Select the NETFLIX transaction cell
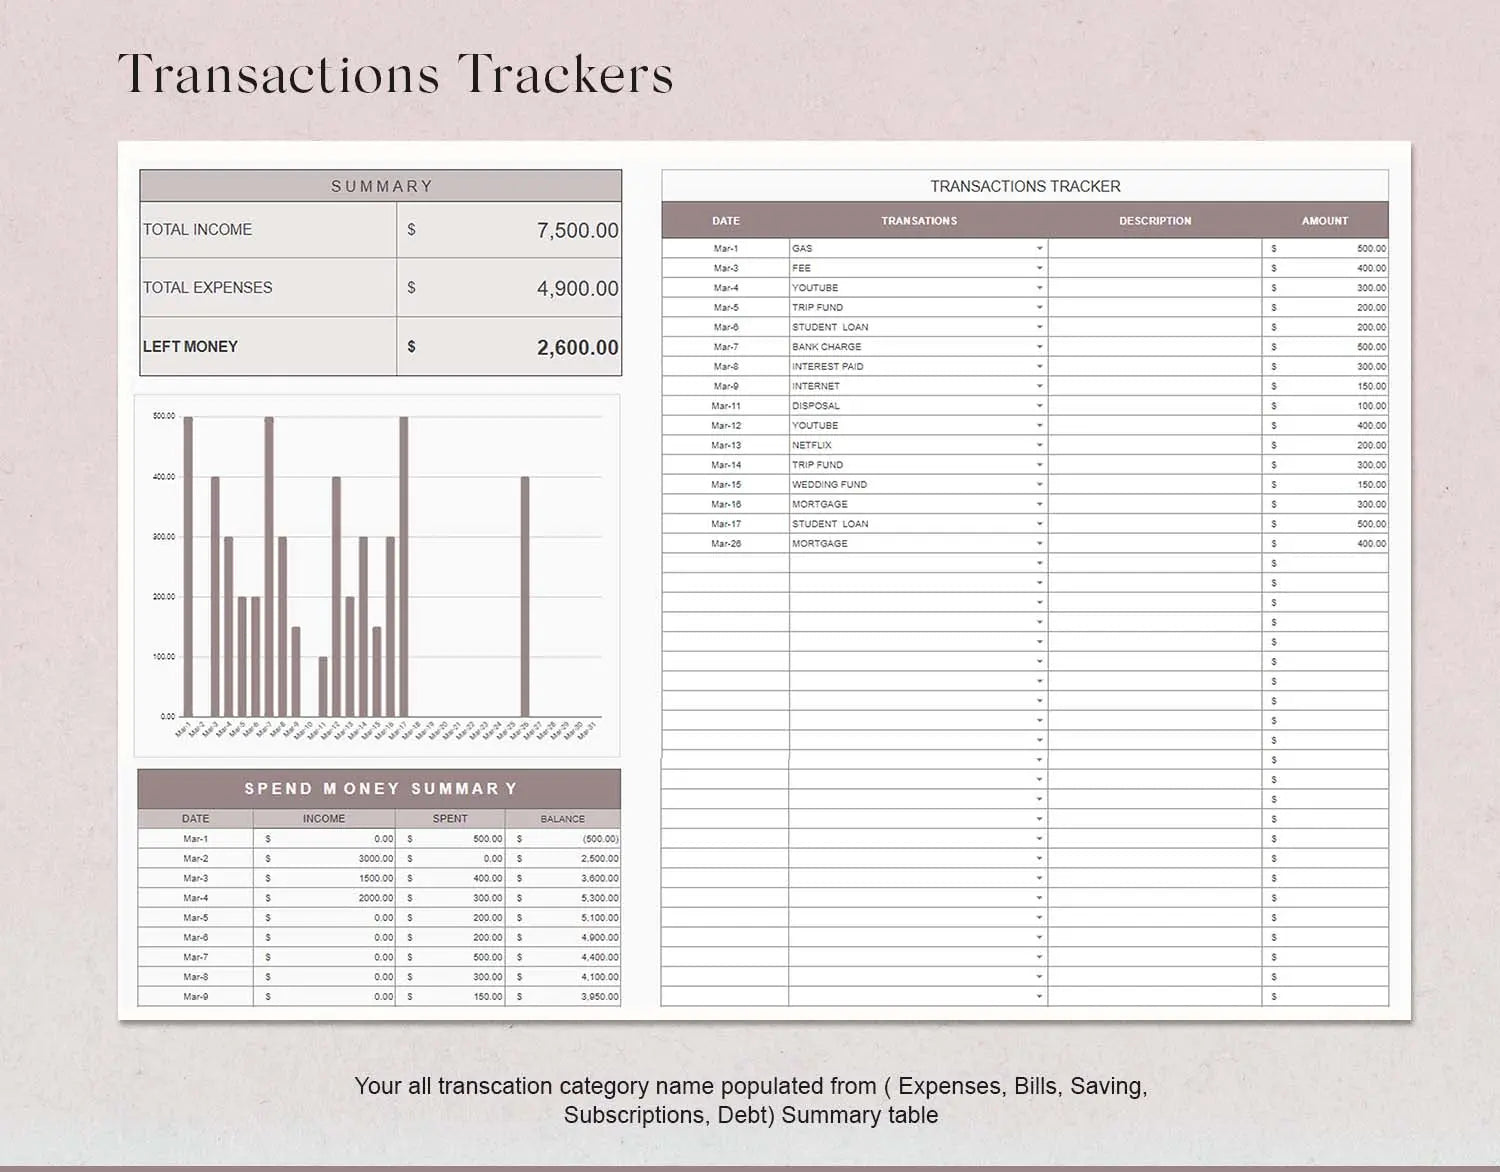Viewport: 1500px width, 1172px height. pos(919,445)
